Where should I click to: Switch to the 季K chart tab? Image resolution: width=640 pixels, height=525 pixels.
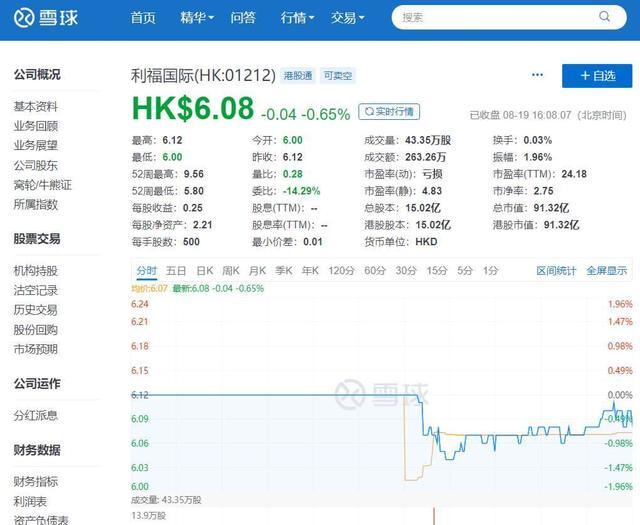(284, 271)
